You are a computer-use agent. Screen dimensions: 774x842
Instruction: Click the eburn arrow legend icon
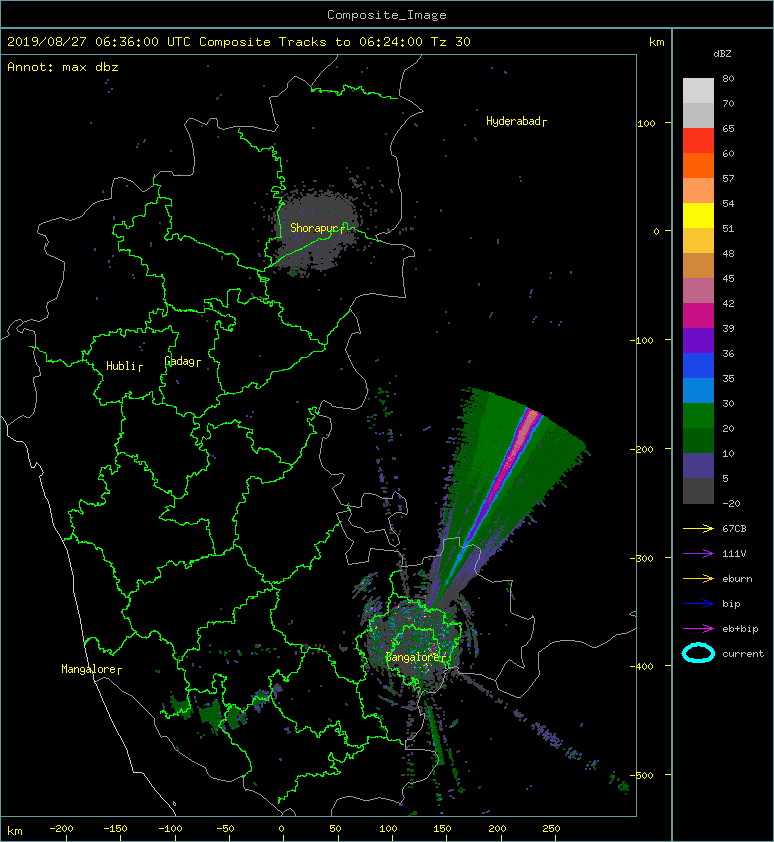(698, 579)
